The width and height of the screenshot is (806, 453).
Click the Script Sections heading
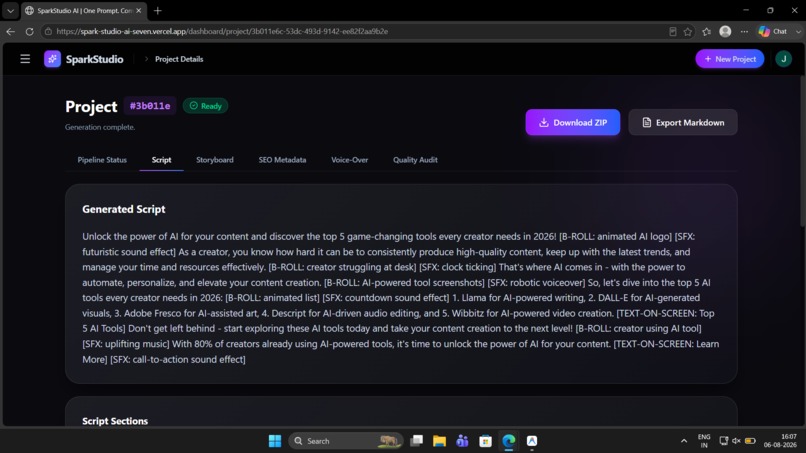coord(115,421)
